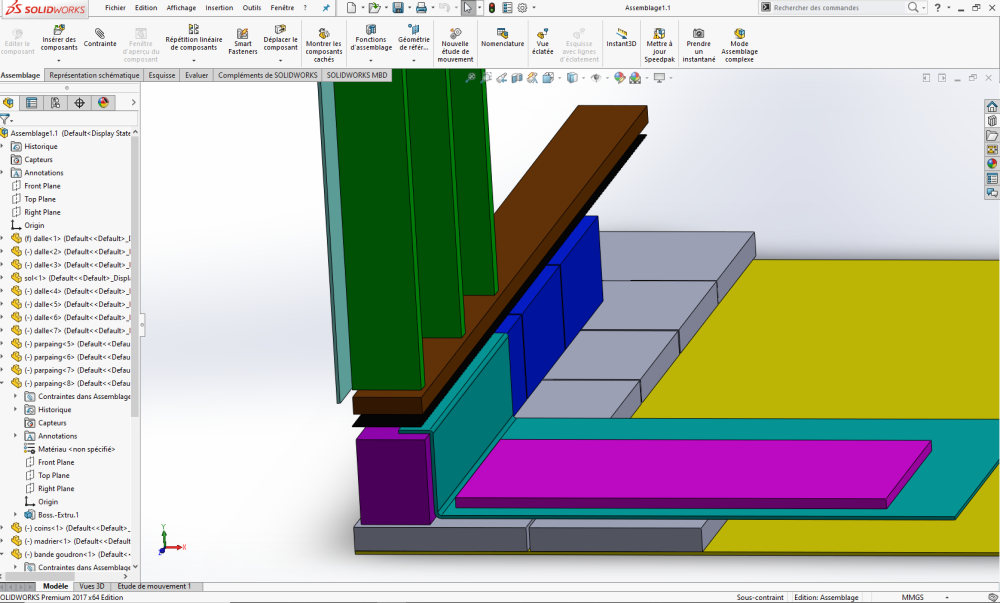Expand the Répétition linéaire dropdown arrow
The height and width of the screenshot is (603, 1000).
(x=194, y=61)
